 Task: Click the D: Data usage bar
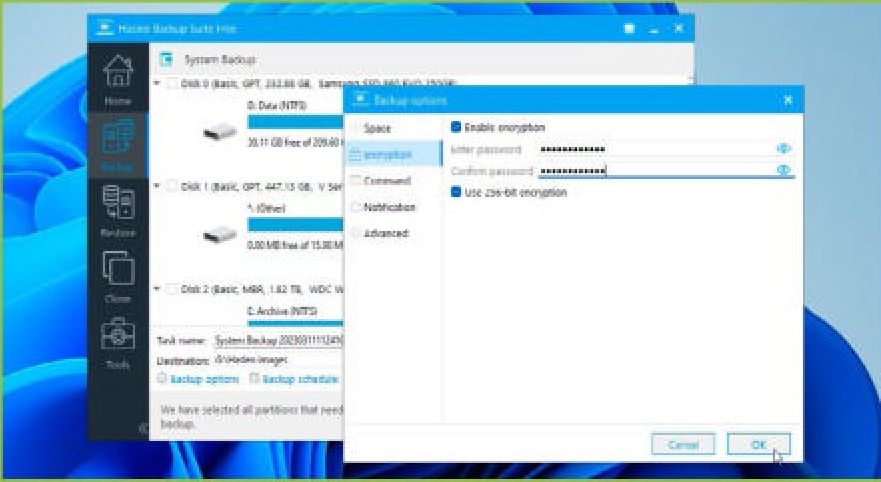296,122
